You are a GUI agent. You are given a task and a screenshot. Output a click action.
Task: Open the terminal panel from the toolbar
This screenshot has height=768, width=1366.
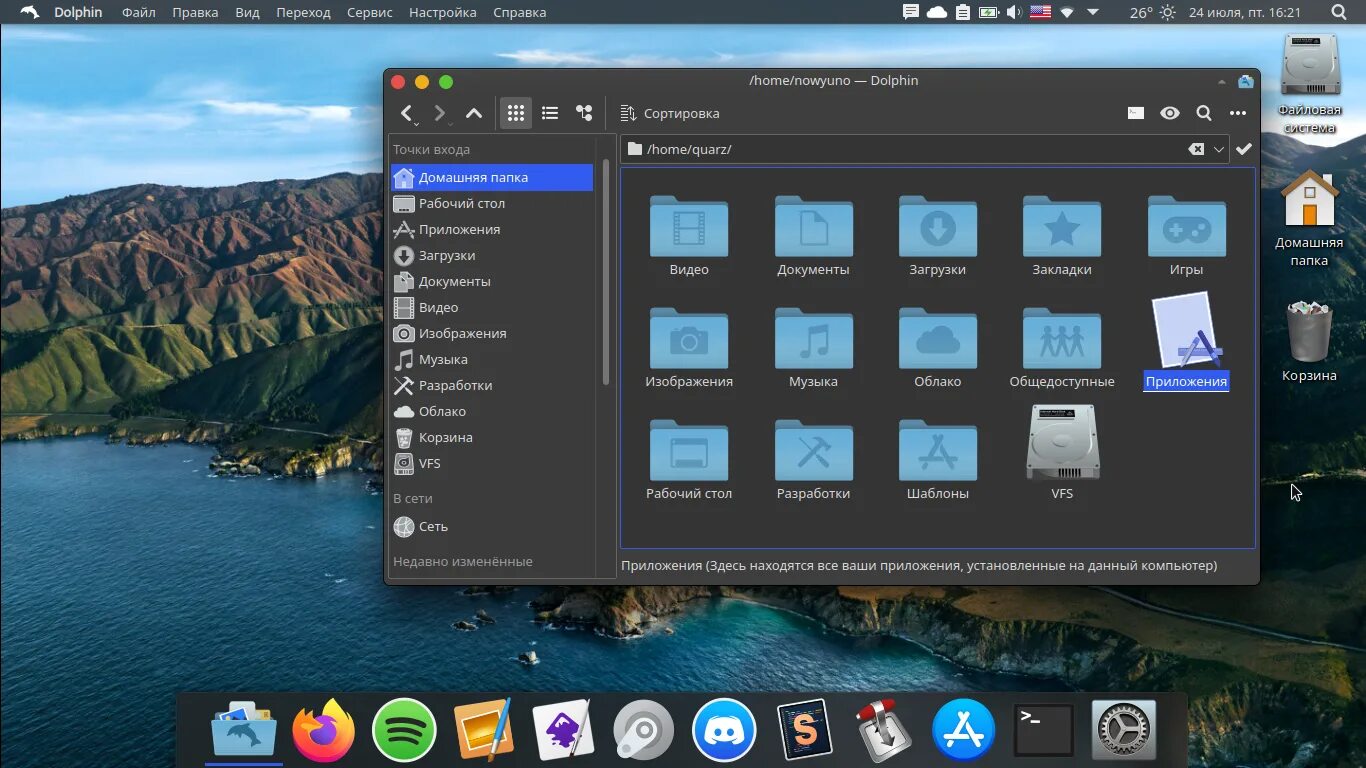pyautogui.click(x=1136, y=113)
